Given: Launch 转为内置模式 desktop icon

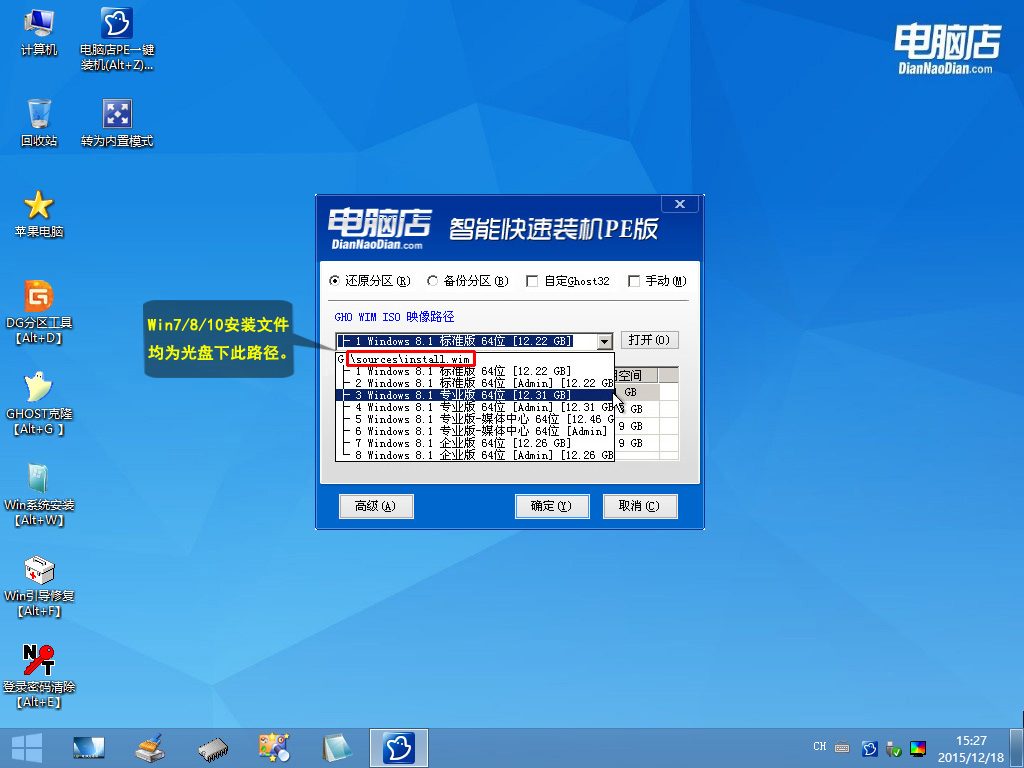Looking at the screenshot, I should pyautogui.click(x=115, y=112).
